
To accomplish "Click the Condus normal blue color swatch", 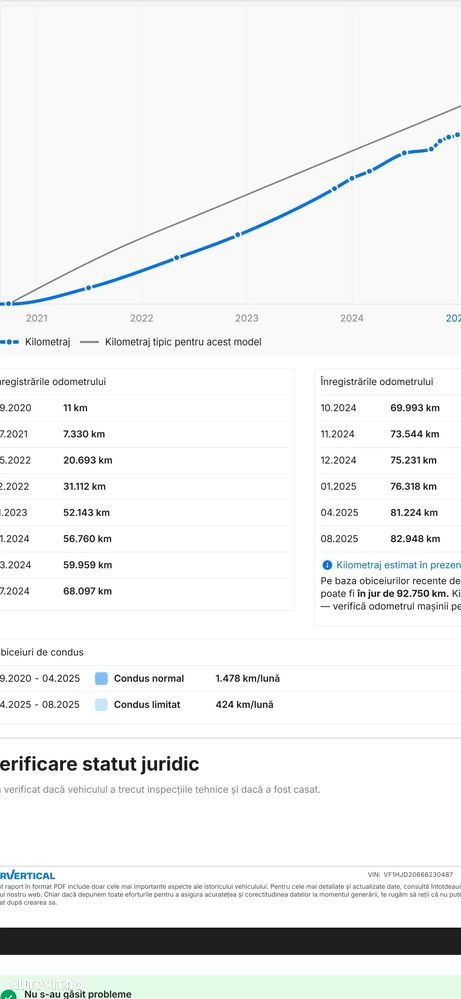I will tap(101, 679).
